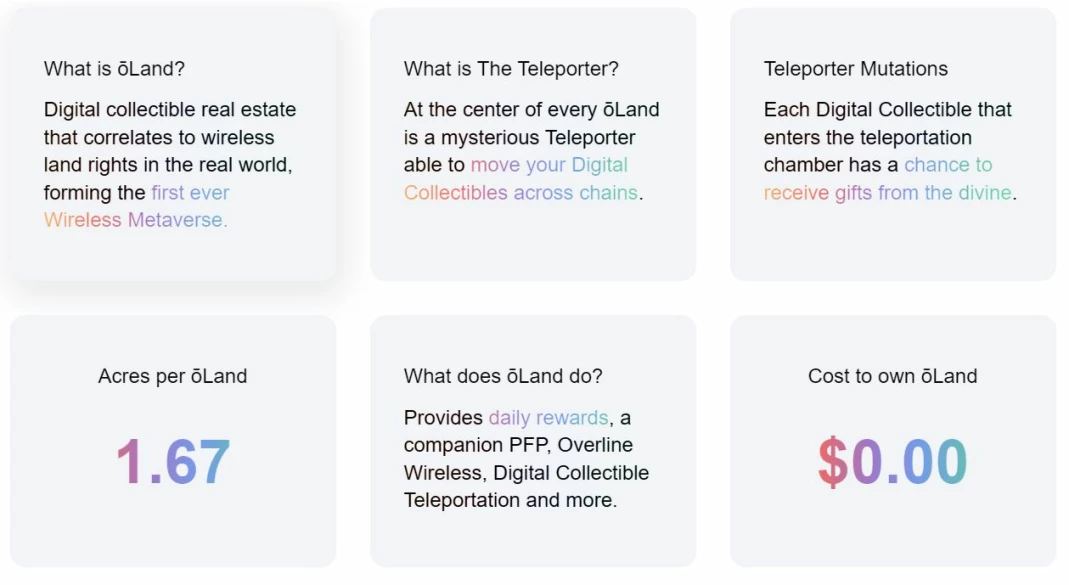
Task: Click 'enters the teleportation' text line
Action: point(867,138)
